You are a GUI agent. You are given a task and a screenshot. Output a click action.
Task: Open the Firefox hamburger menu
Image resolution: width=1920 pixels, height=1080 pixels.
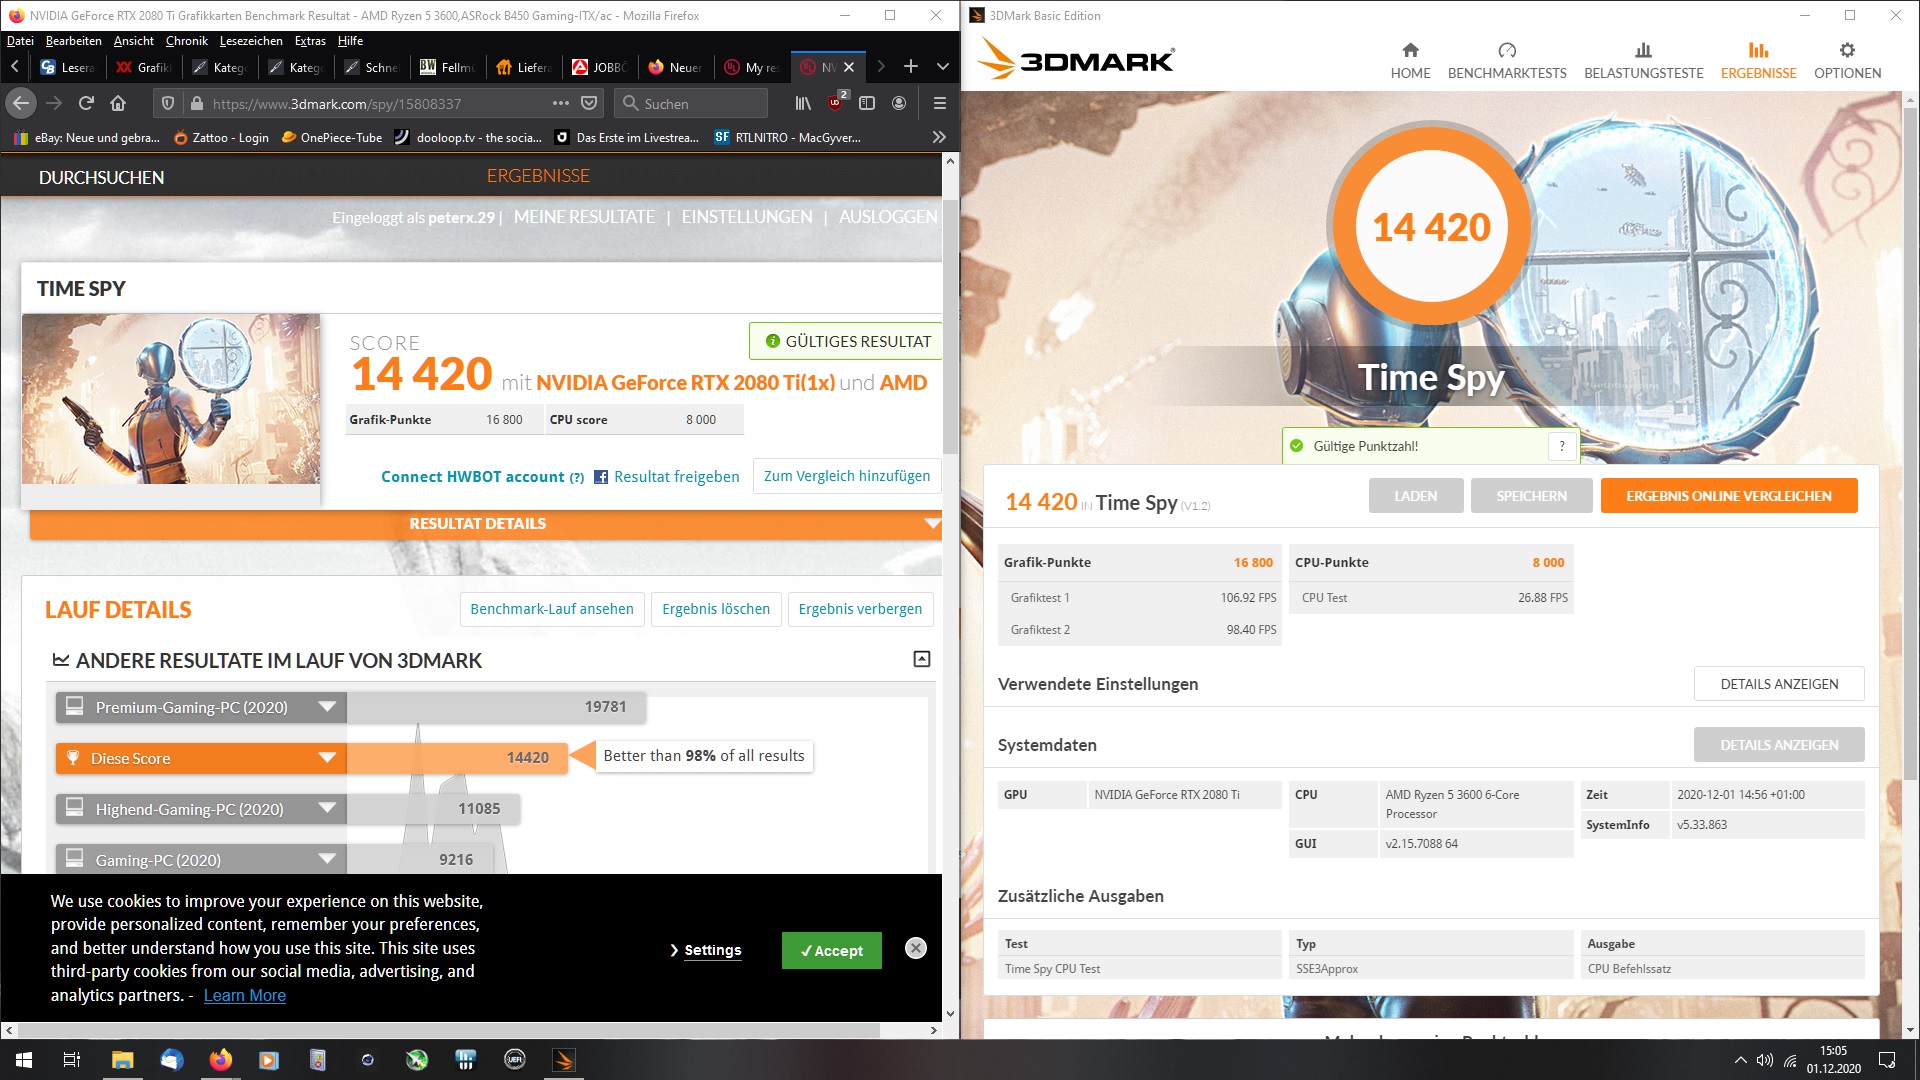tap(939, 103)
